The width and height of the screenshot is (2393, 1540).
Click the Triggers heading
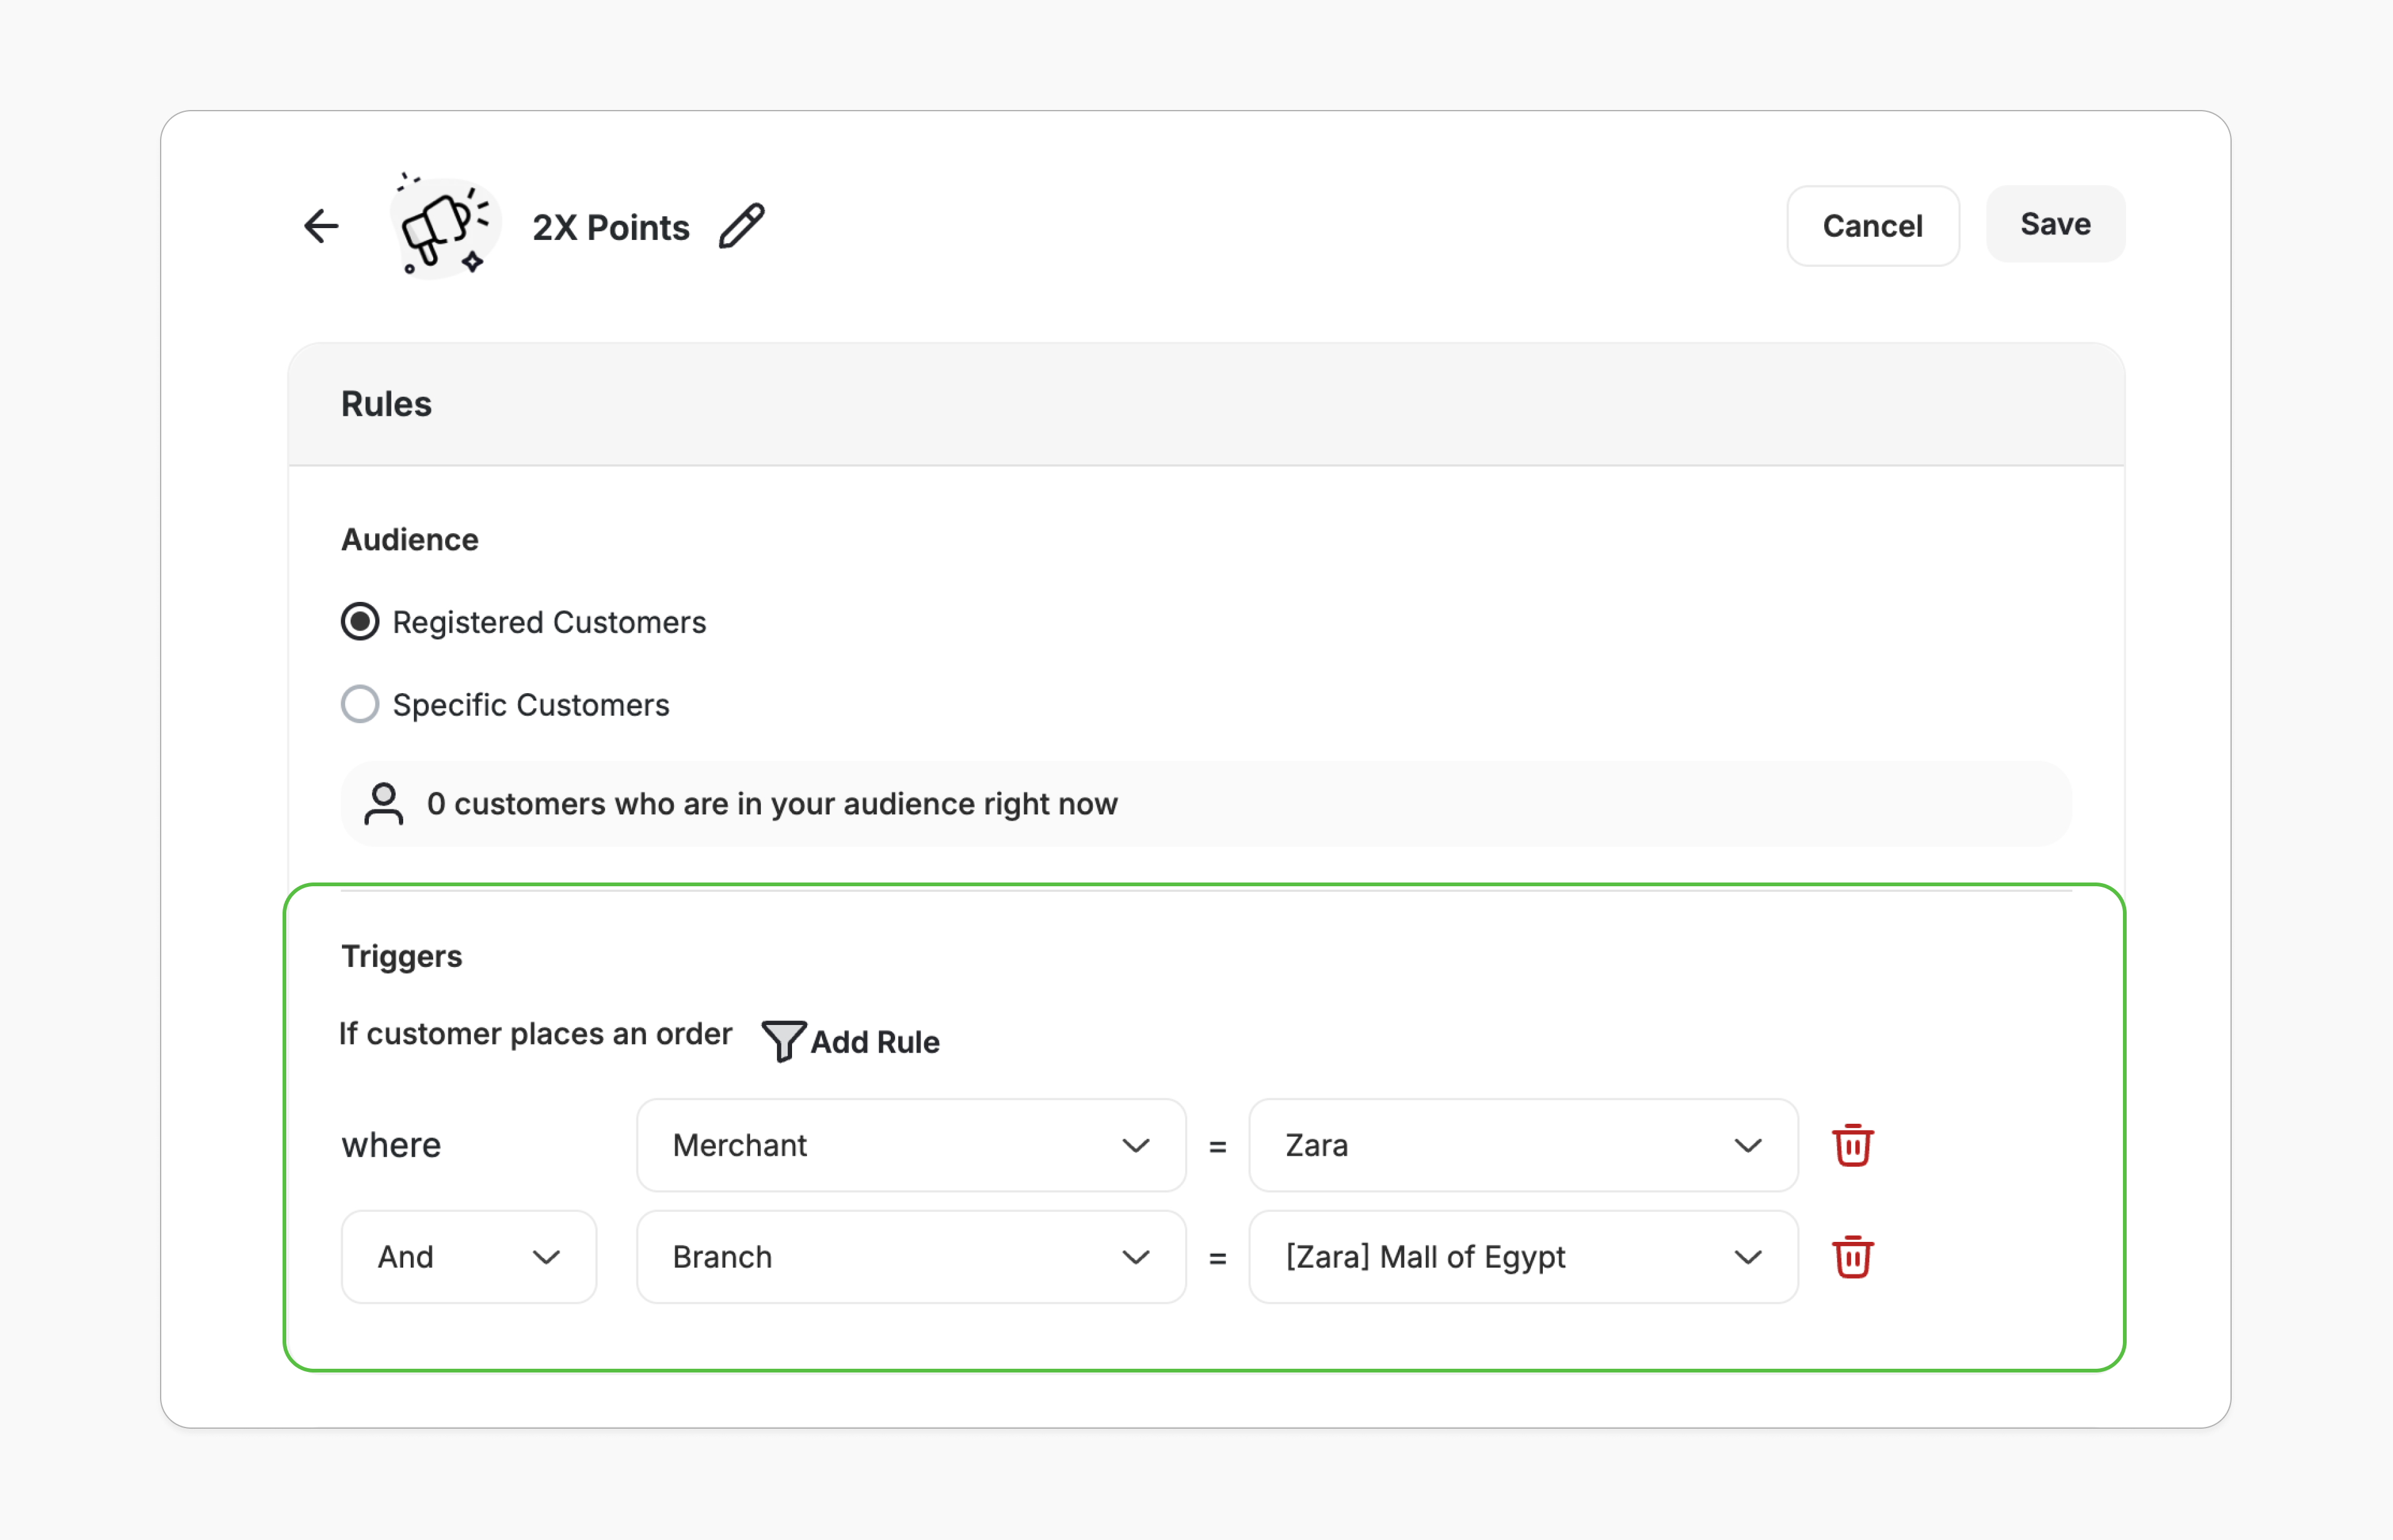(x=402, y=956)
